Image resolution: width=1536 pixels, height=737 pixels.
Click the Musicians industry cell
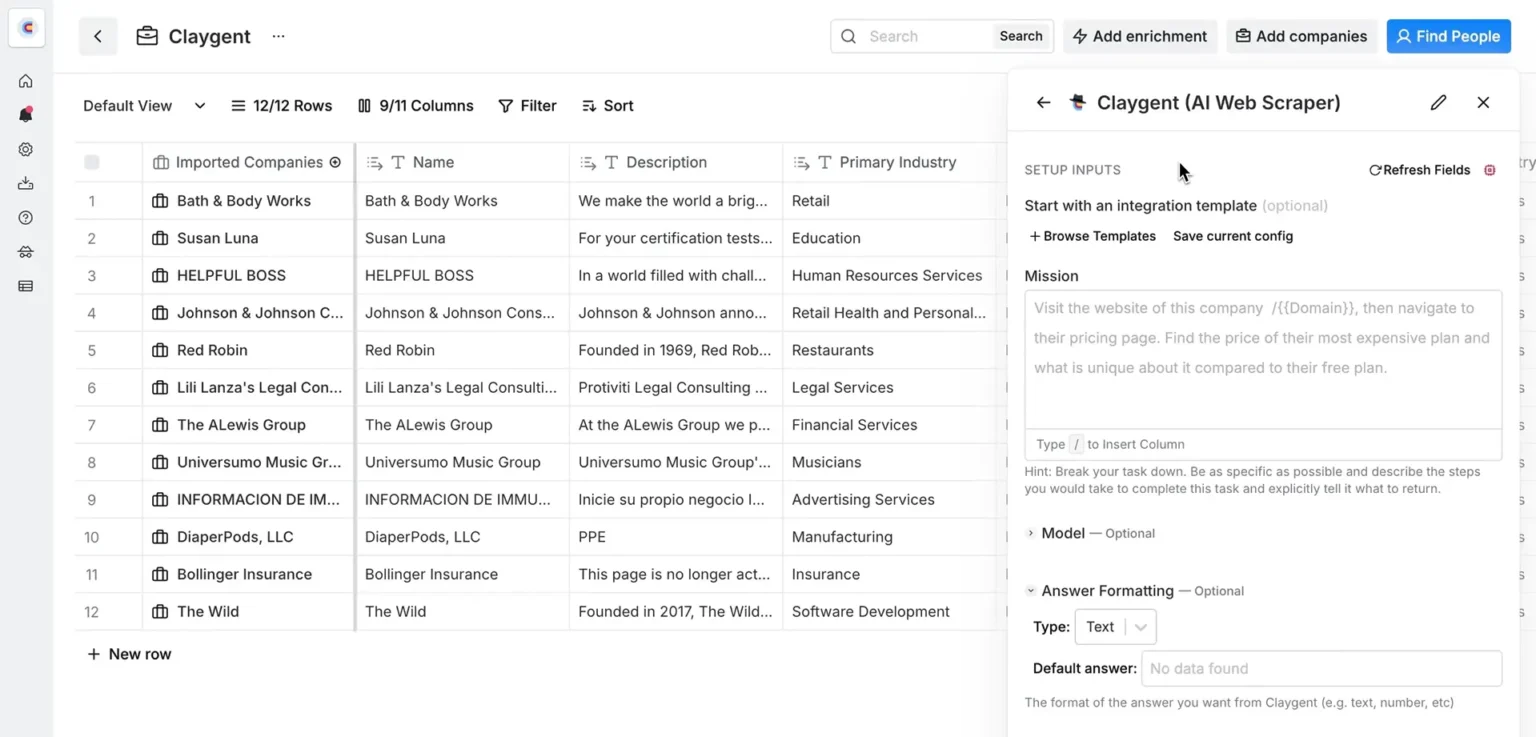[x=889, y=462]
